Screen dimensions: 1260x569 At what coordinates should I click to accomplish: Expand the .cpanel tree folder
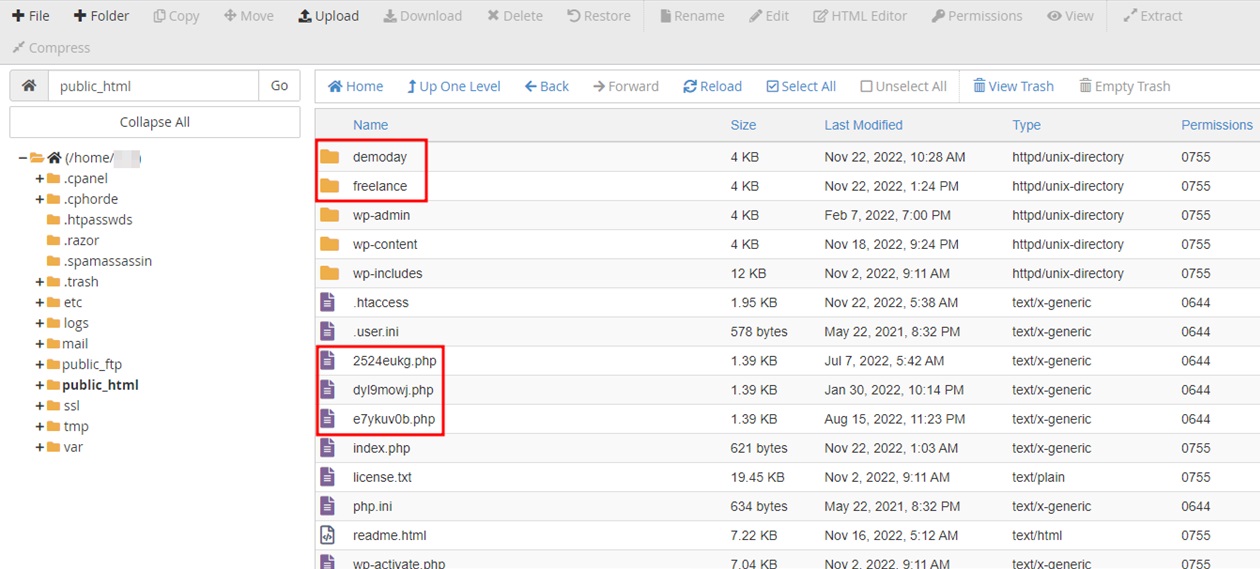[x=40, y=178]
